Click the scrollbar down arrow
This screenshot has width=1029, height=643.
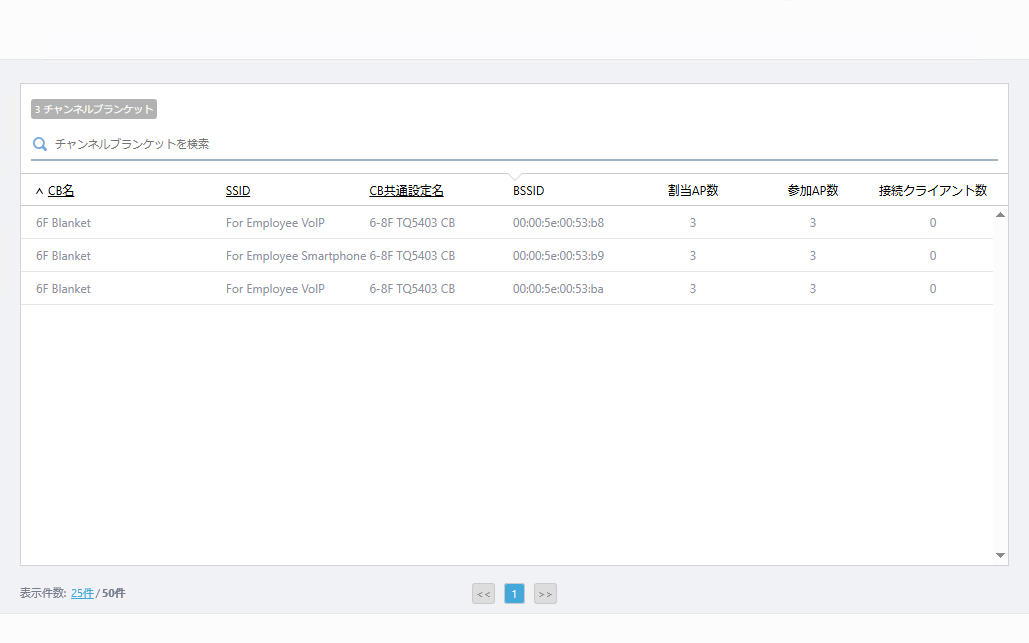tap(1000, 555)
